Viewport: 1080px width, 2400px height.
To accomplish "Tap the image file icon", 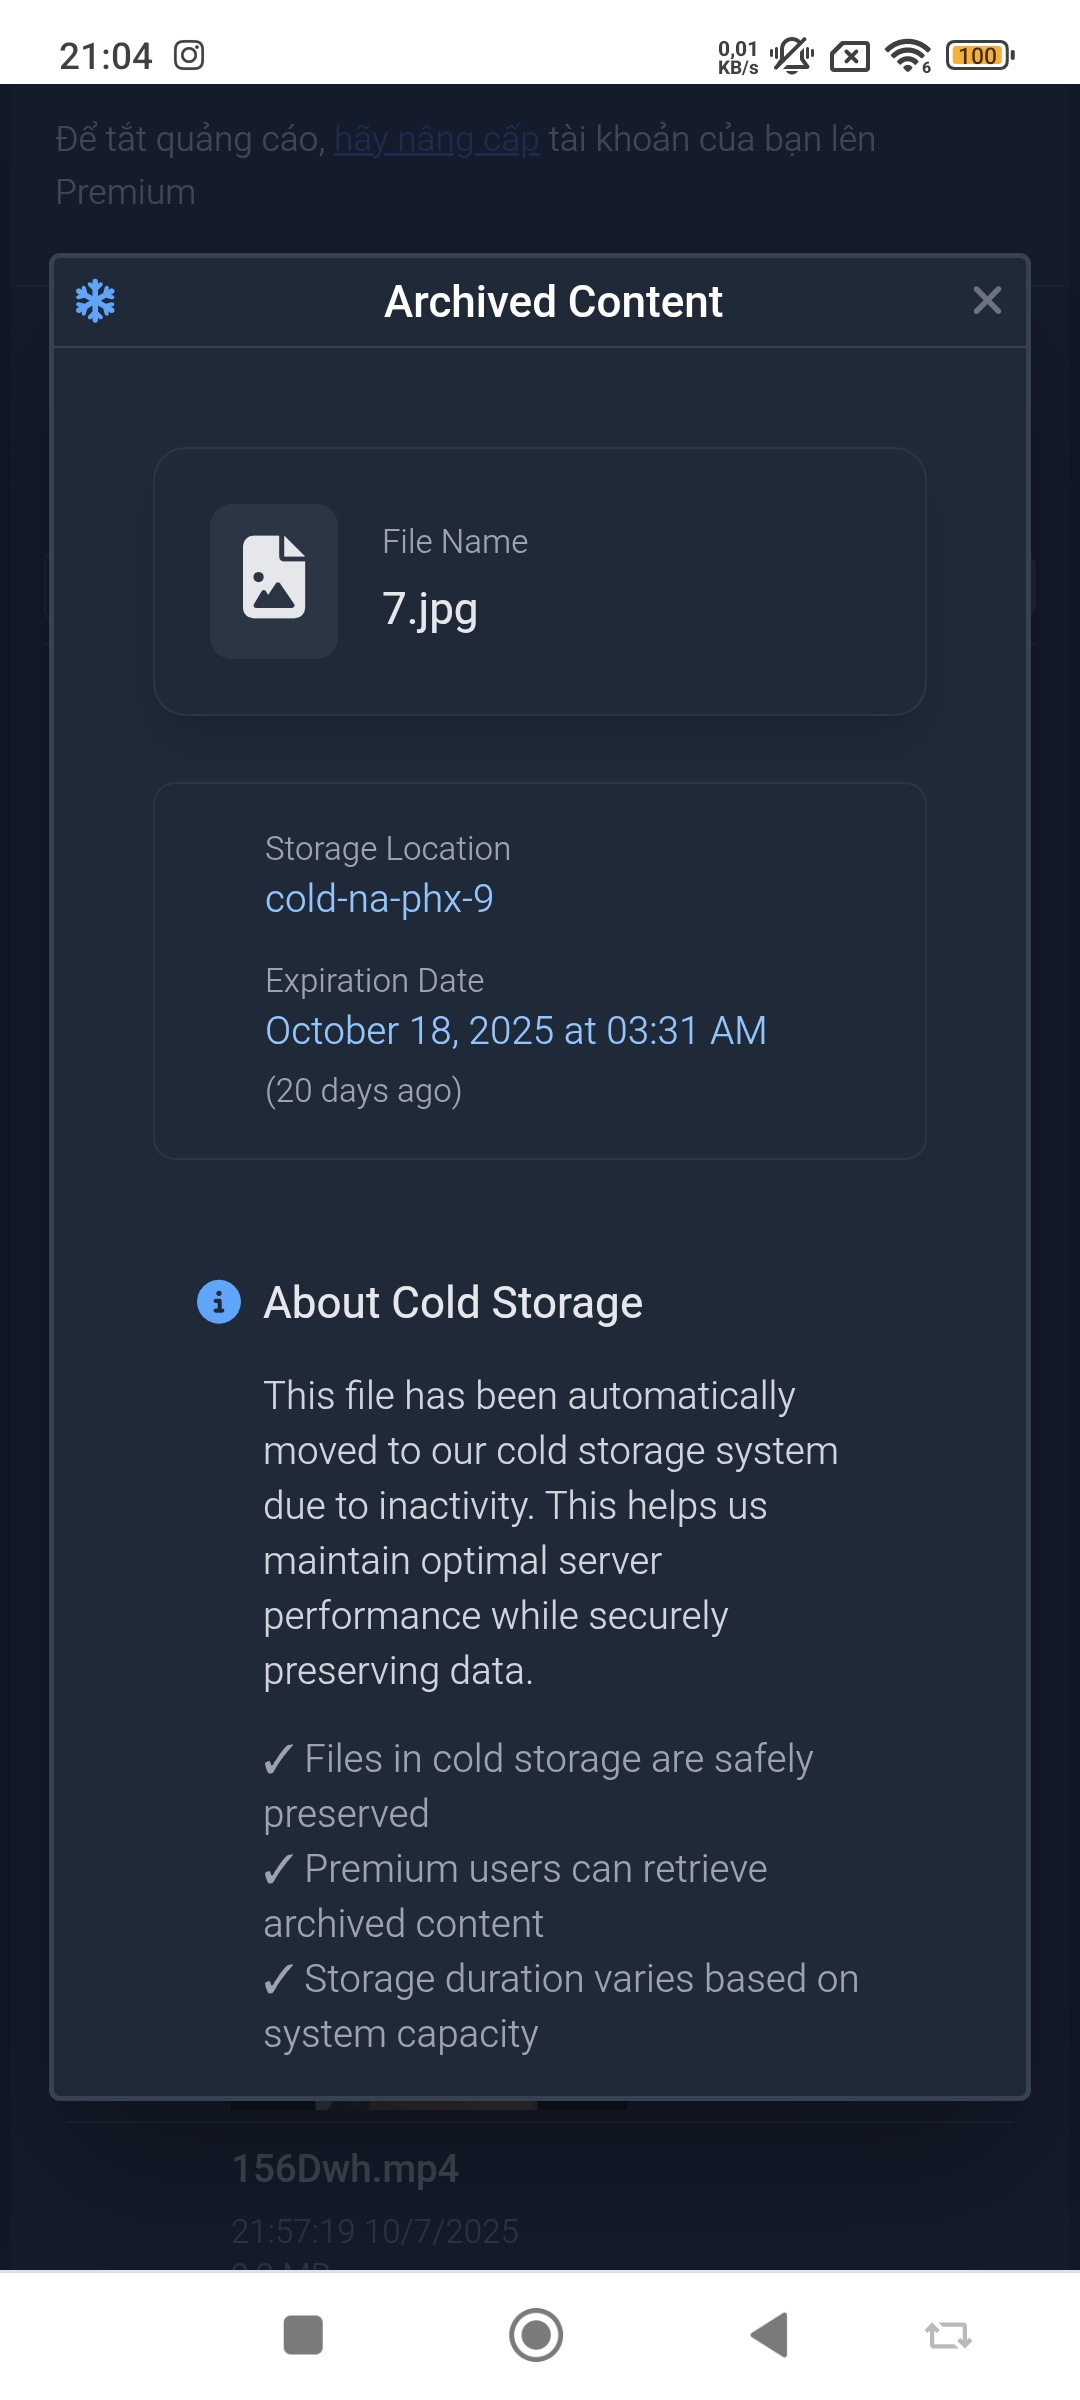I will point(274,580).
